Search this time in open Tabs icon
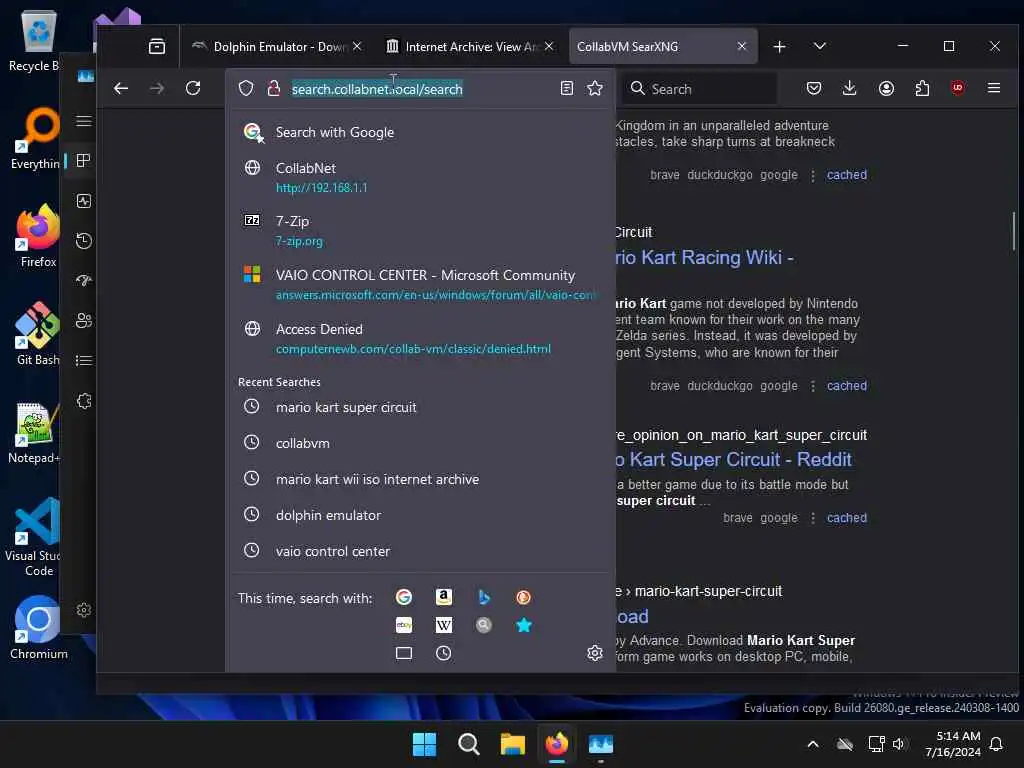The height and width of the screenshot is (768, 1024). [404, 653]
